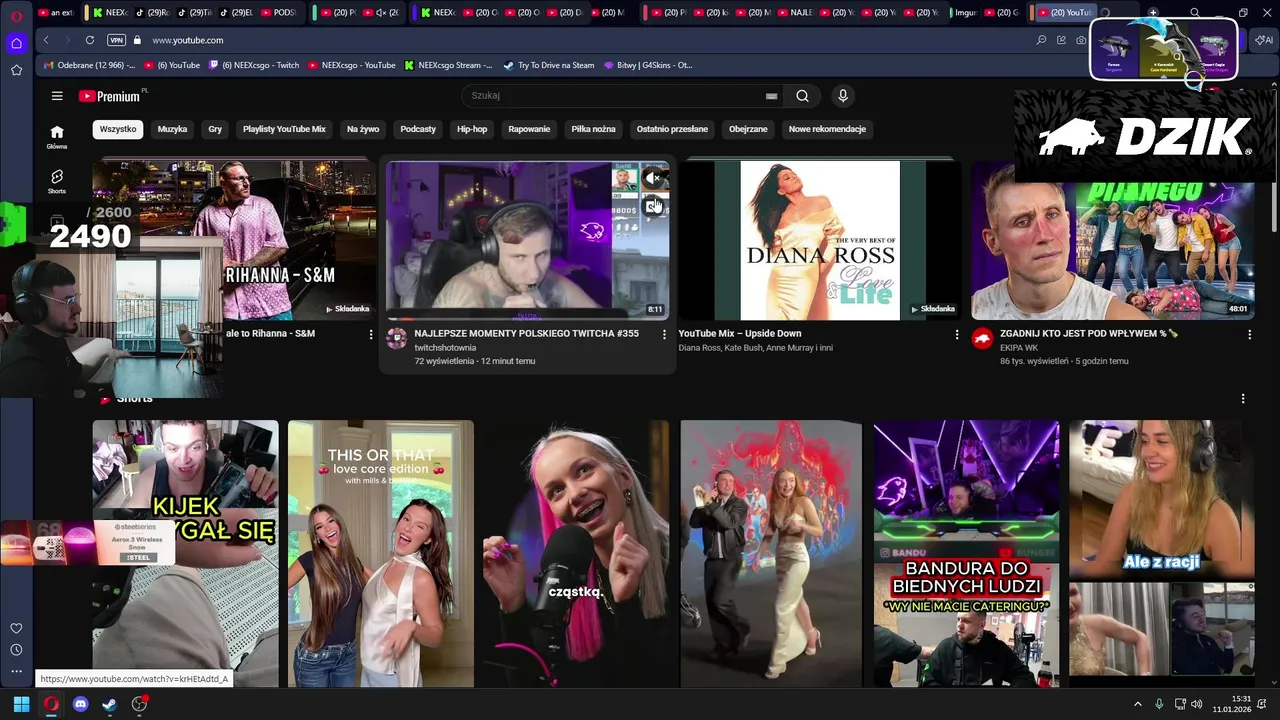
Task: Open Try To Drive na Steam bookmark
Action: click(547, 65)
